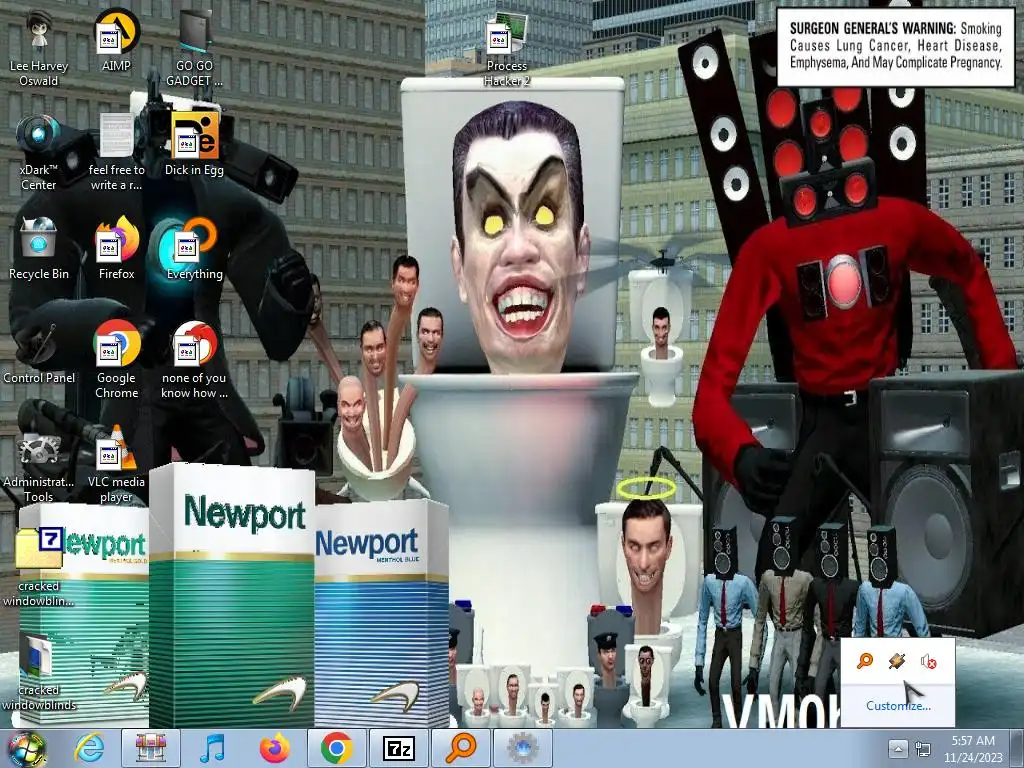Select the Everything desktop shortcut

coord(194,249)
